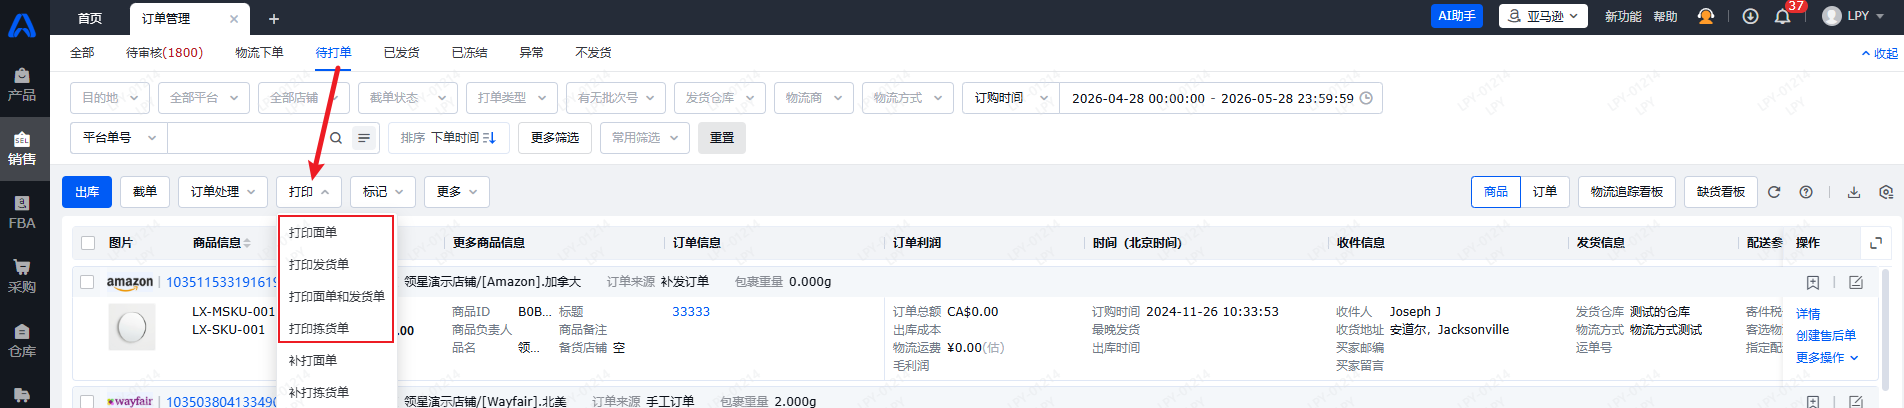Click the search magnifier icon
Viewport: 1904px width, 408px height.
point(336,138)
